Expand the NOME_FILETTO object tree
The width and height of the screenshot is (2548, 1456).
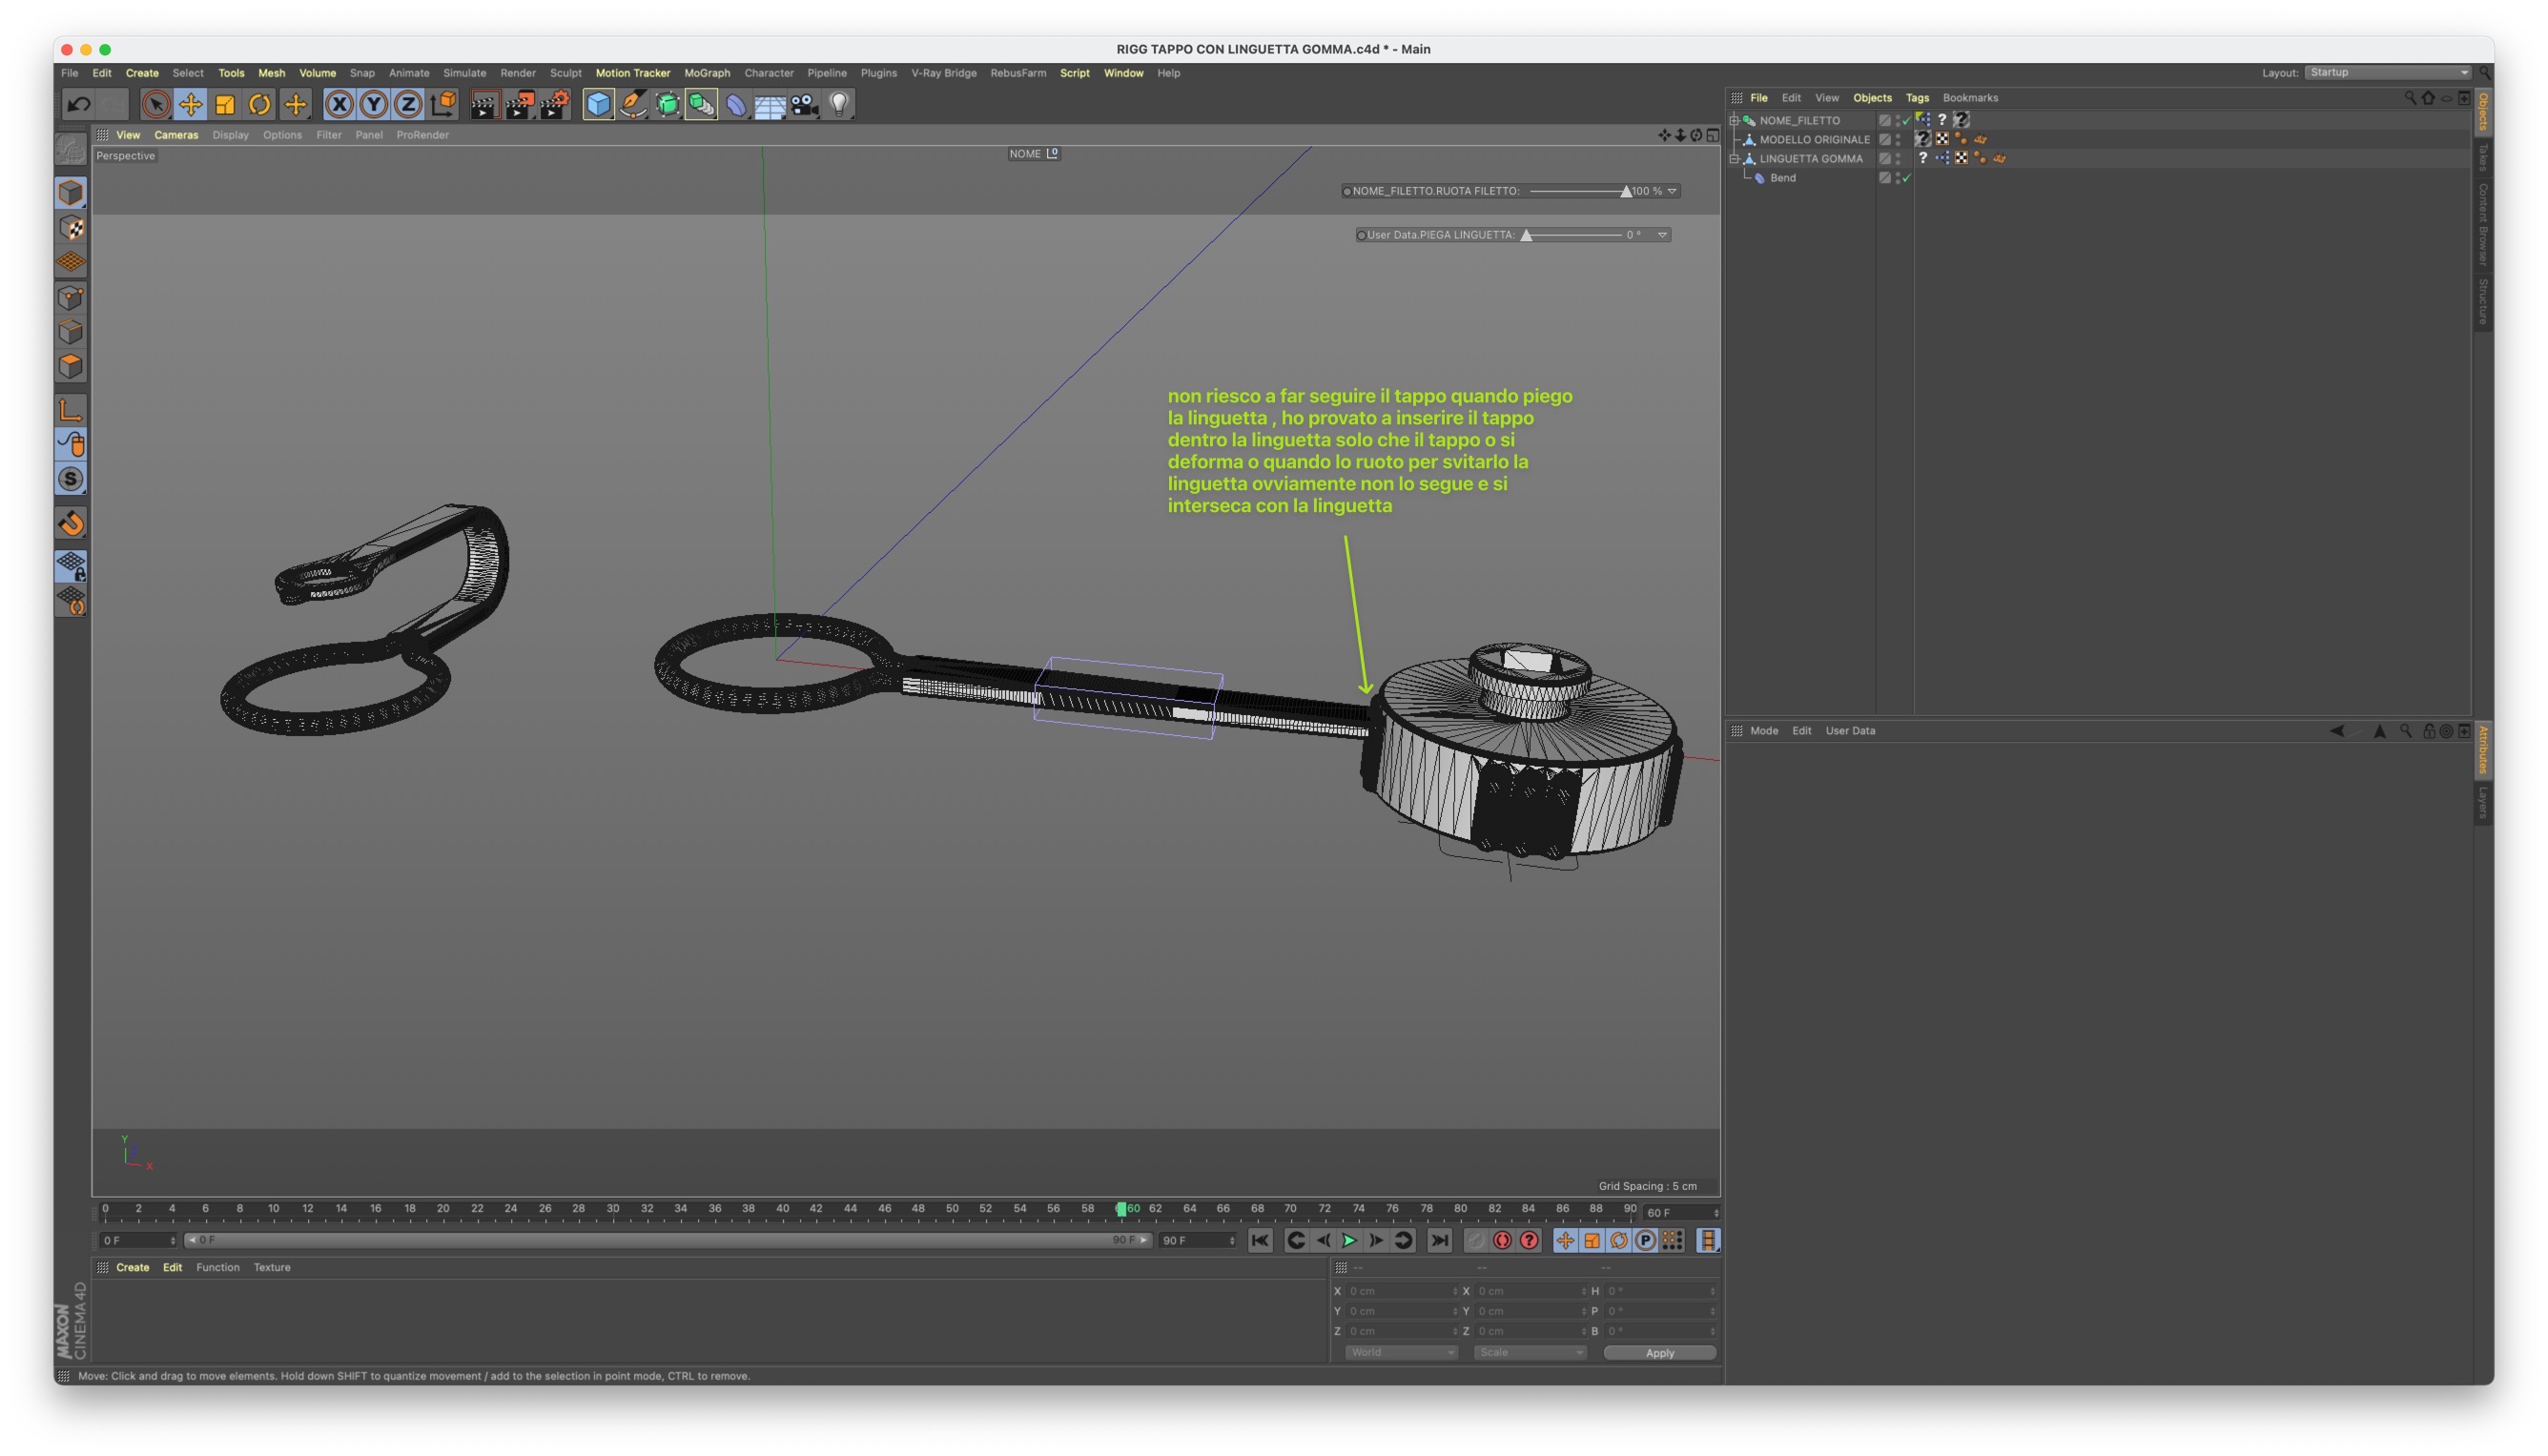[1735, 121]
